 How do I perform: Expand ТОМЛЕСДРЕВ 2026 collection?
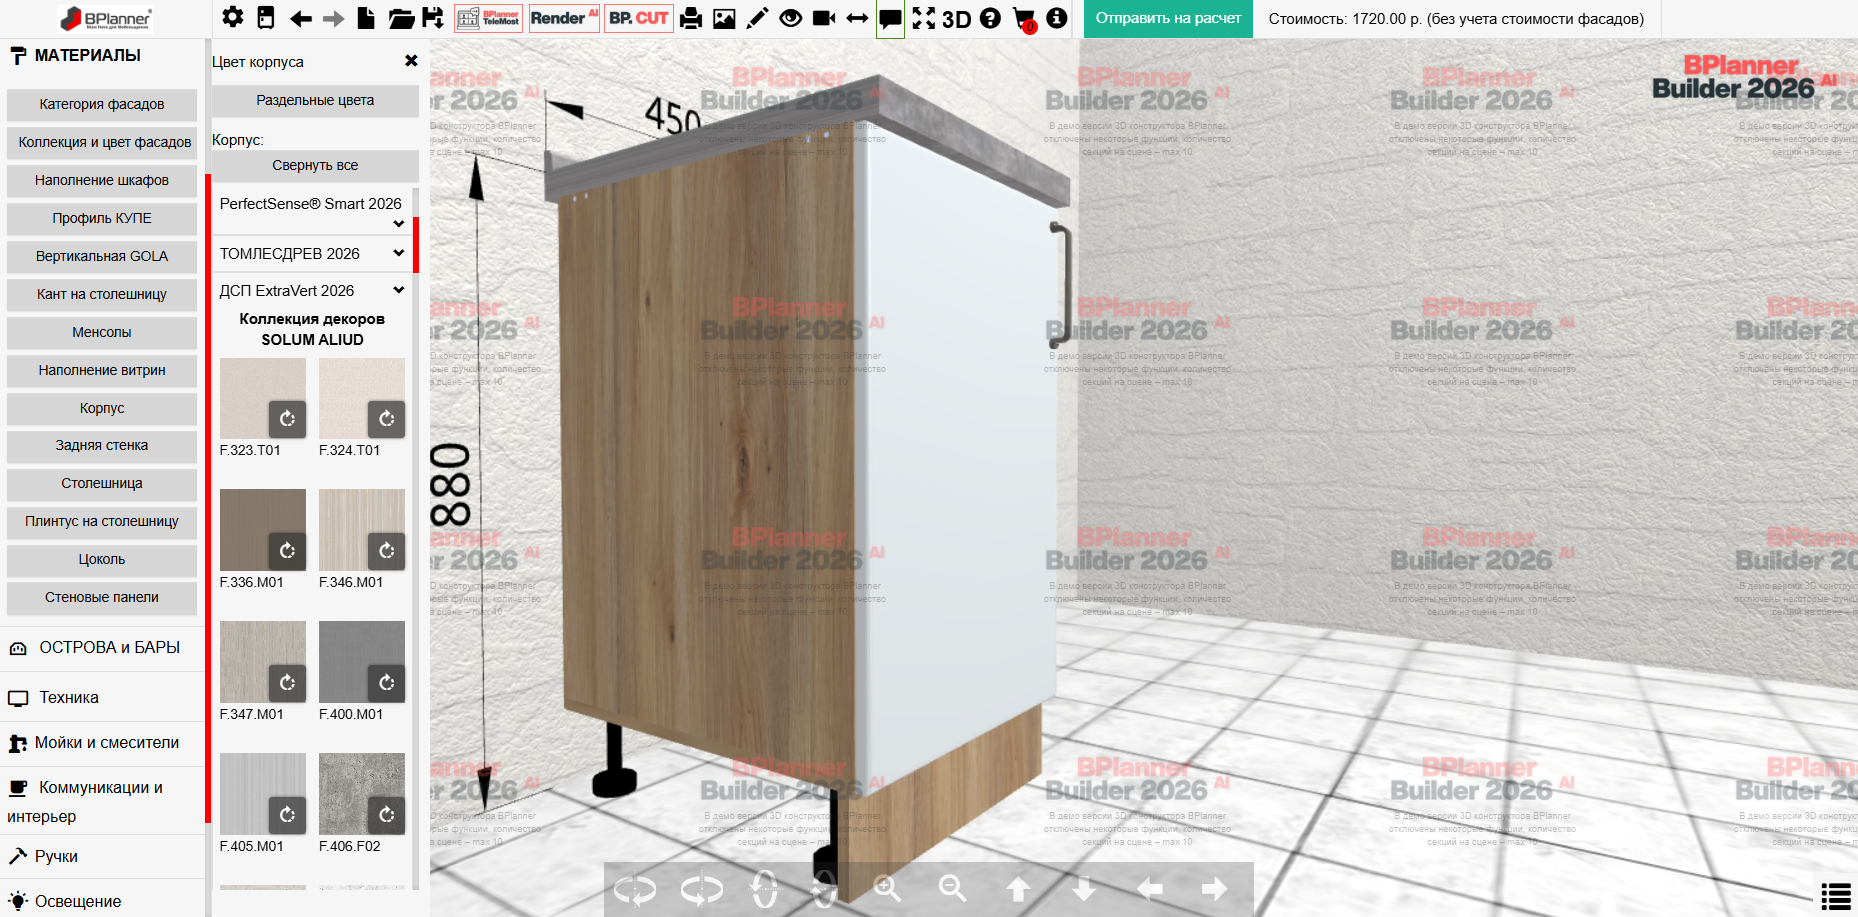pos(312,254)
